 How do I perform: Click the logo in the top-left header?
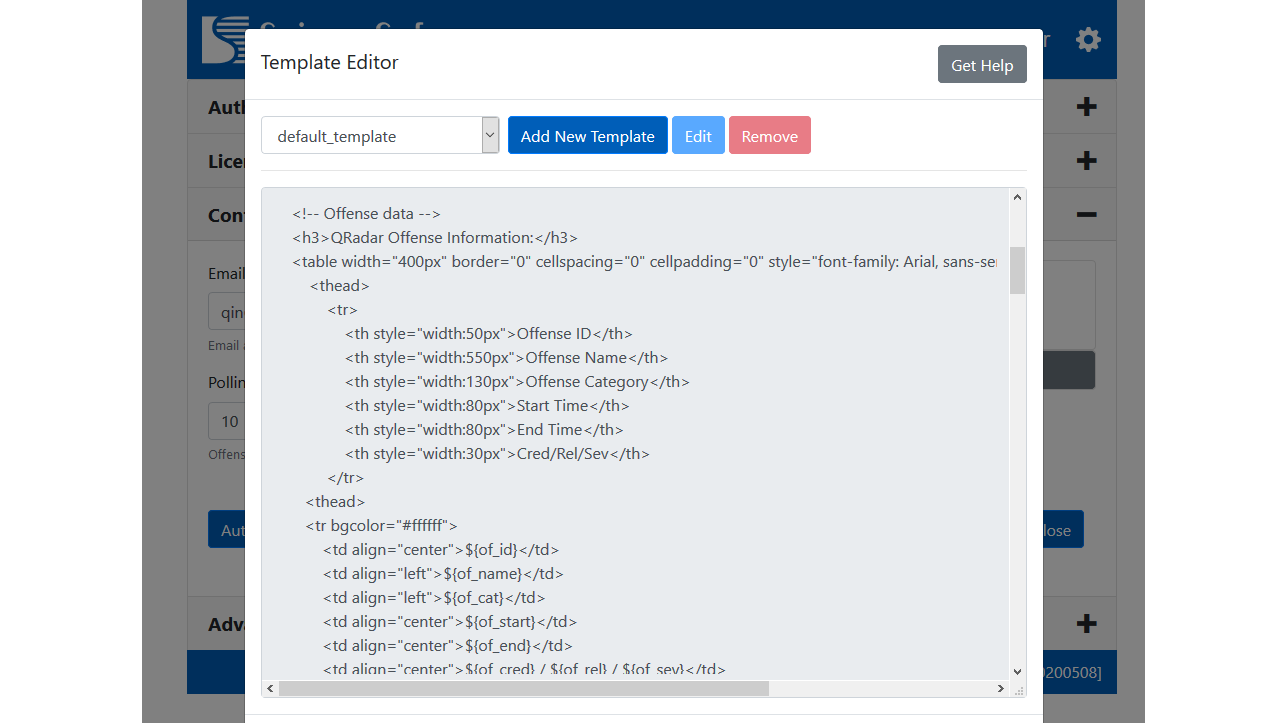click(x=223, y=42)
